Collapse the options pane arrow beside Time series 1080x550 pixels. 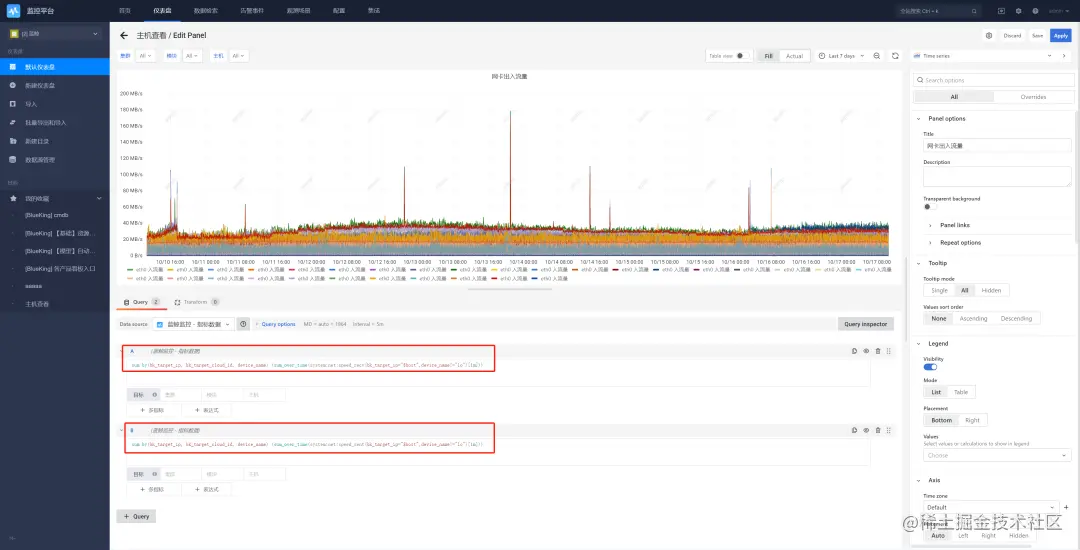click(x=1064, y=56)
